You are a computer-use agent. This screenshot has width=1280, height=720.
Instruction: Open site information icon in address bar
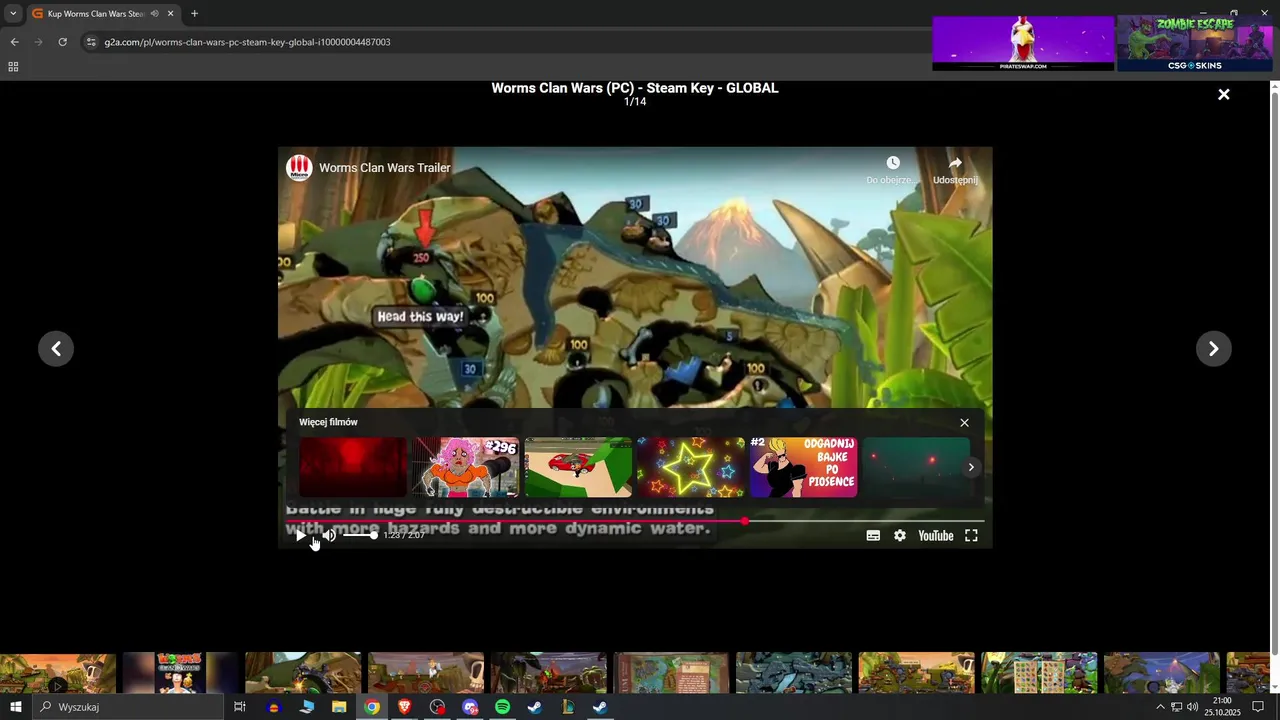click(91, 42)
